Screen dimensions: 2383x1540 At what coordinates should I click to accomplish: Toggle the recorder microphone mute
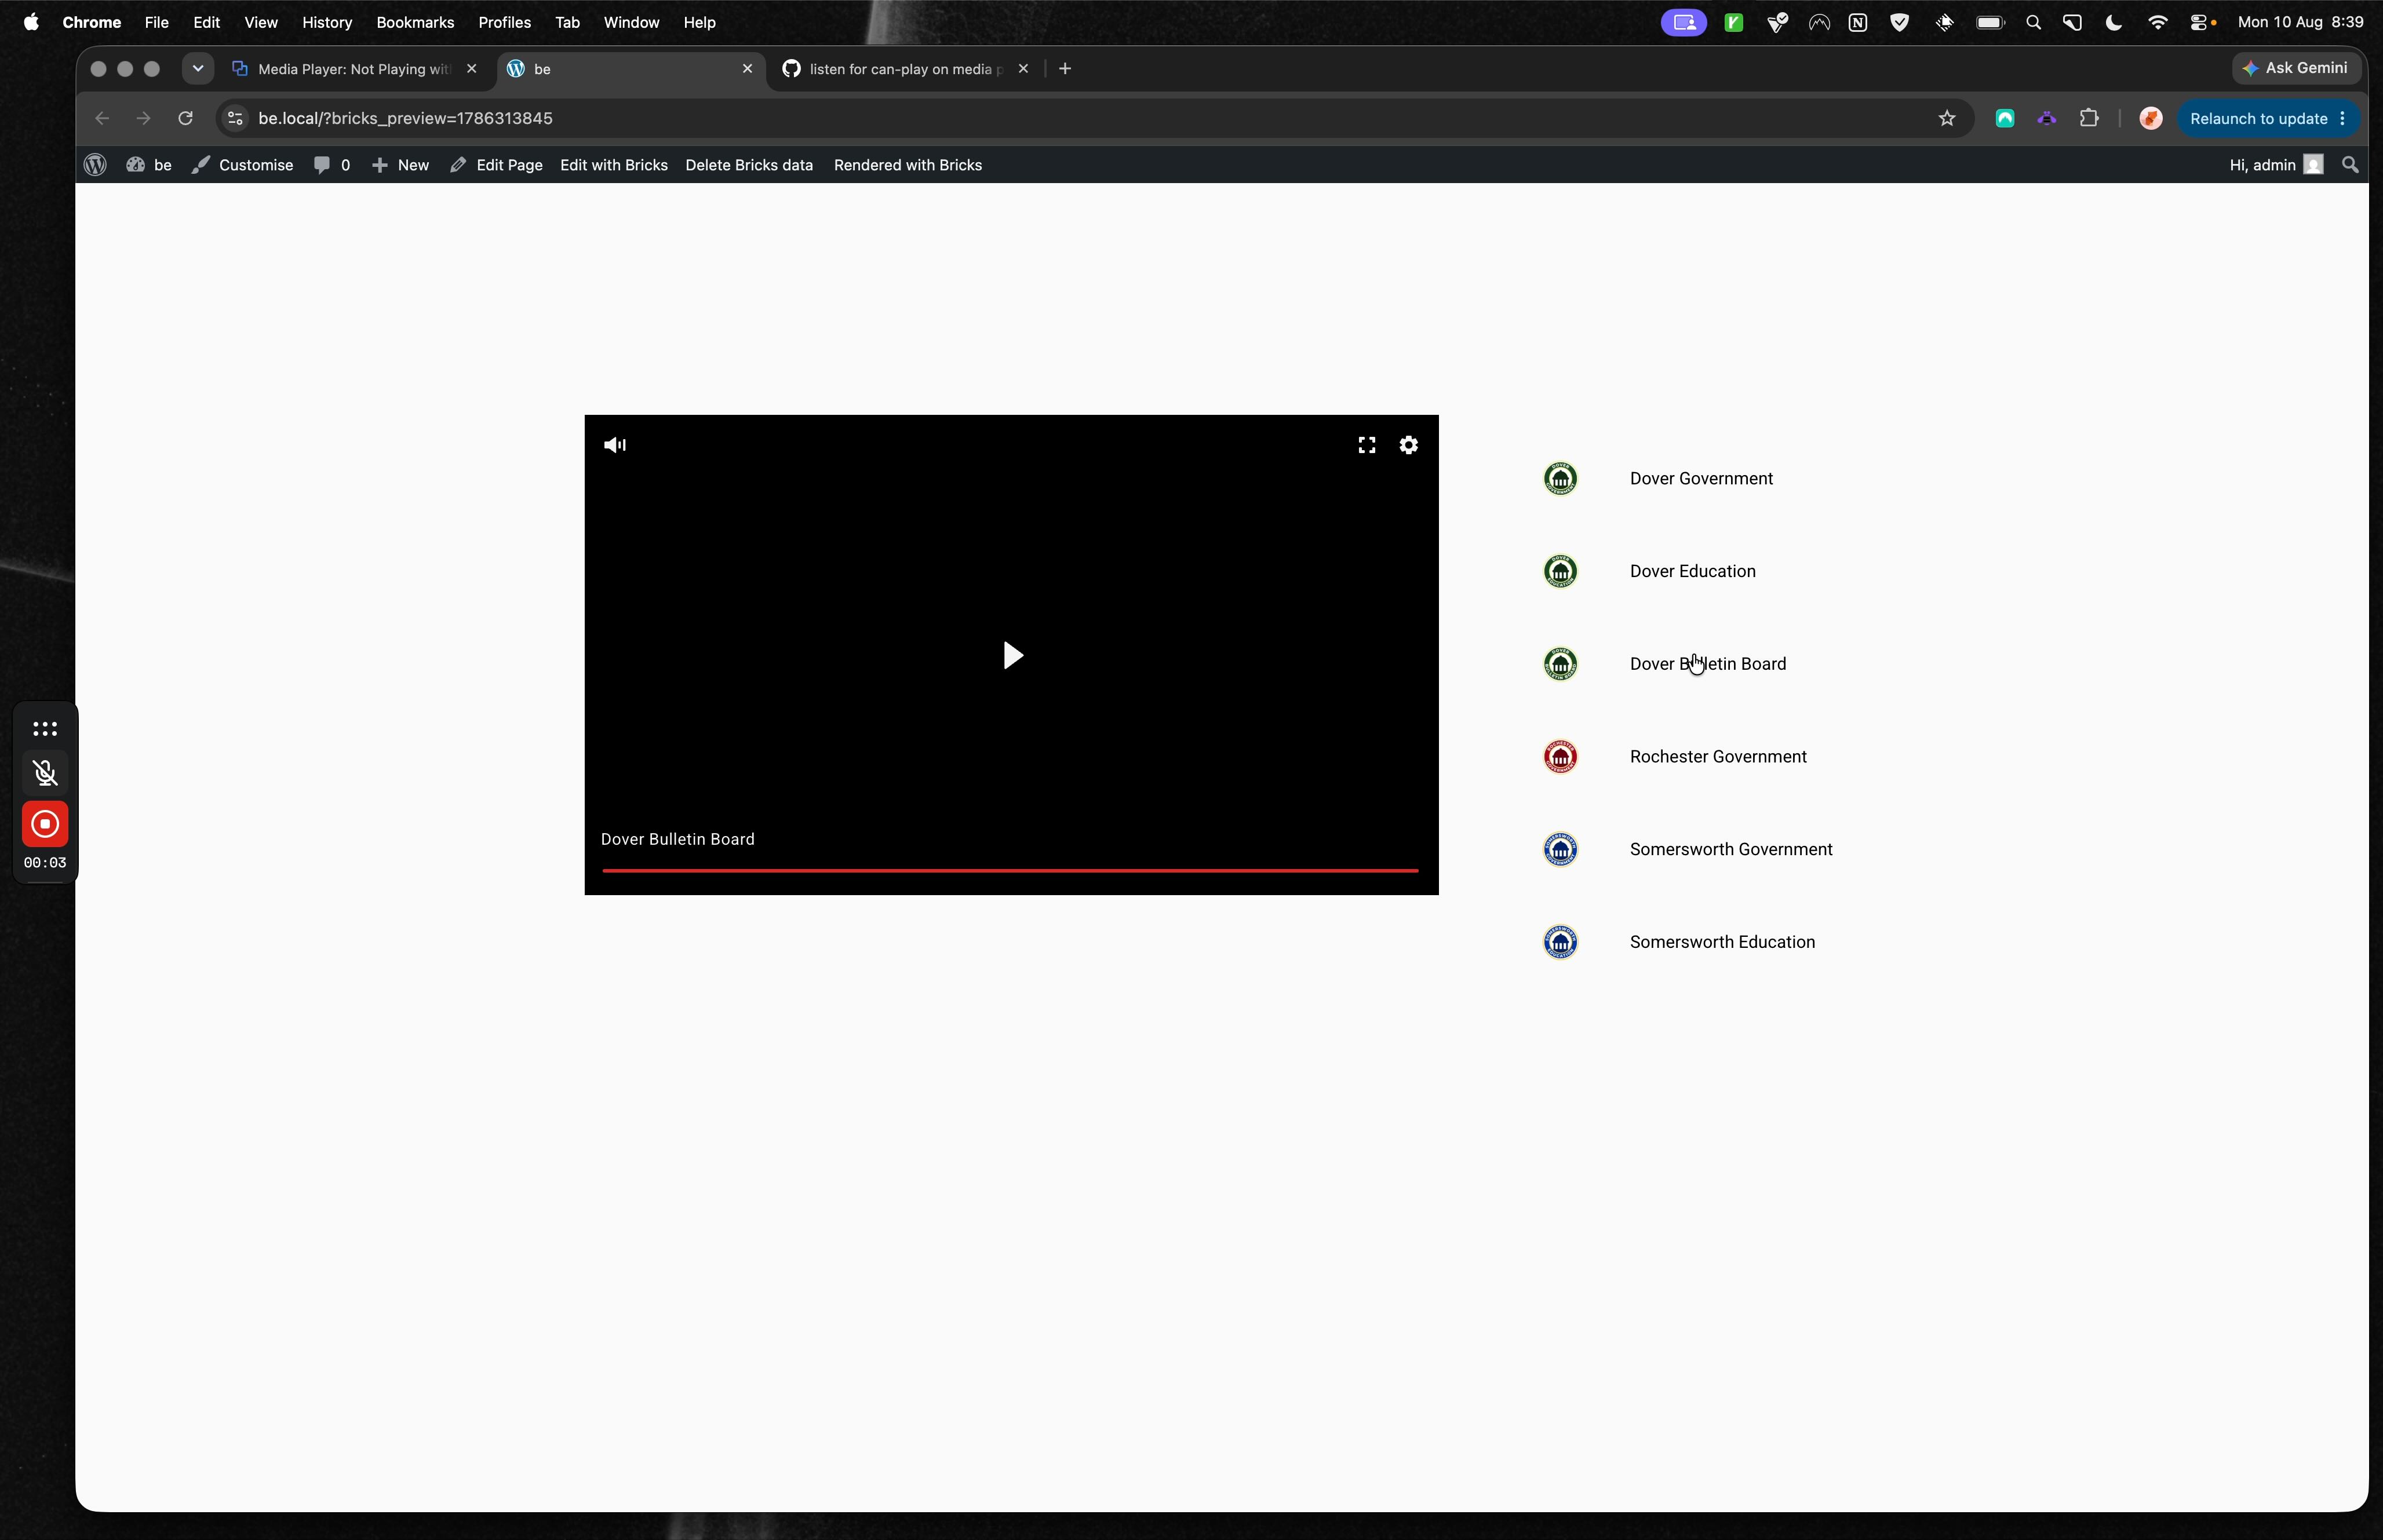45,773
